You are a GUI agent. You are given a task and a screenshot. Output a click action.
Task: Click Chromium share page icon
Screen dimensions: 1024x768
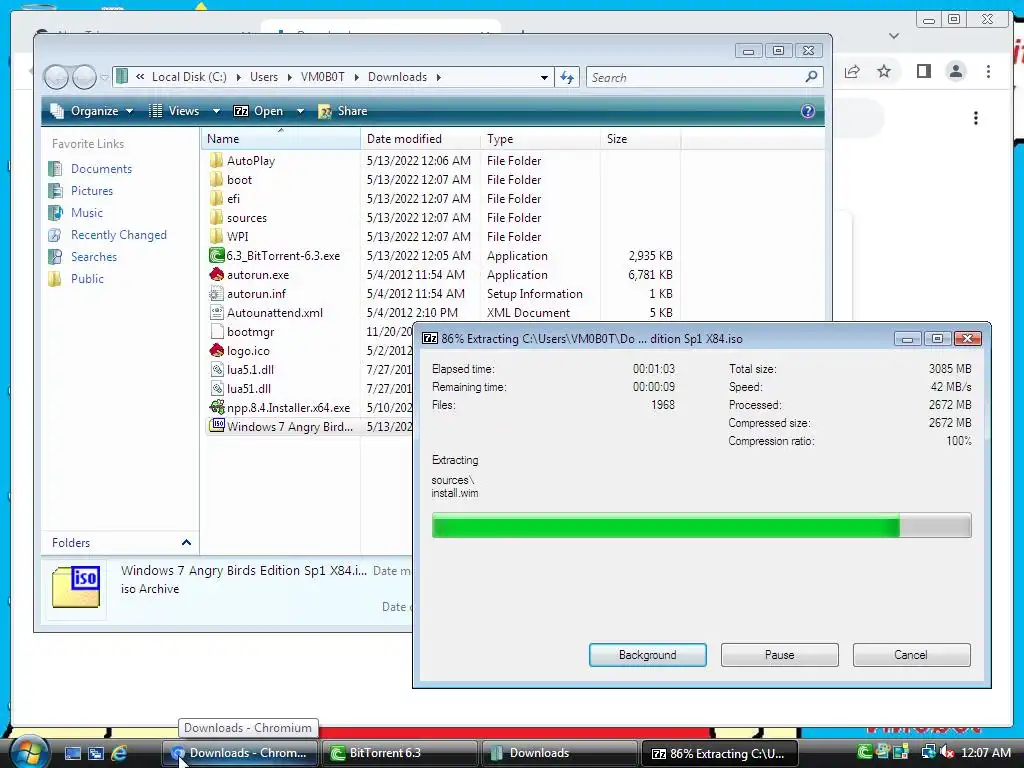852,71
